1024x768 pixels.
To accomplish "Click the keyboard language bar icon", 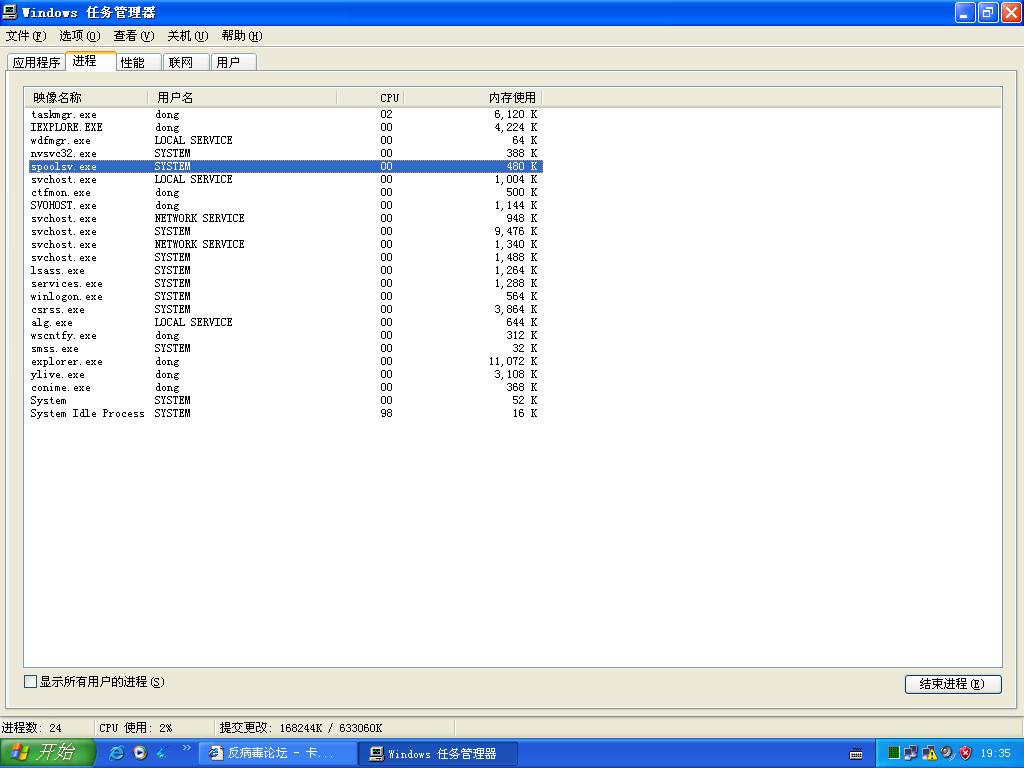I will pos(856,754).
